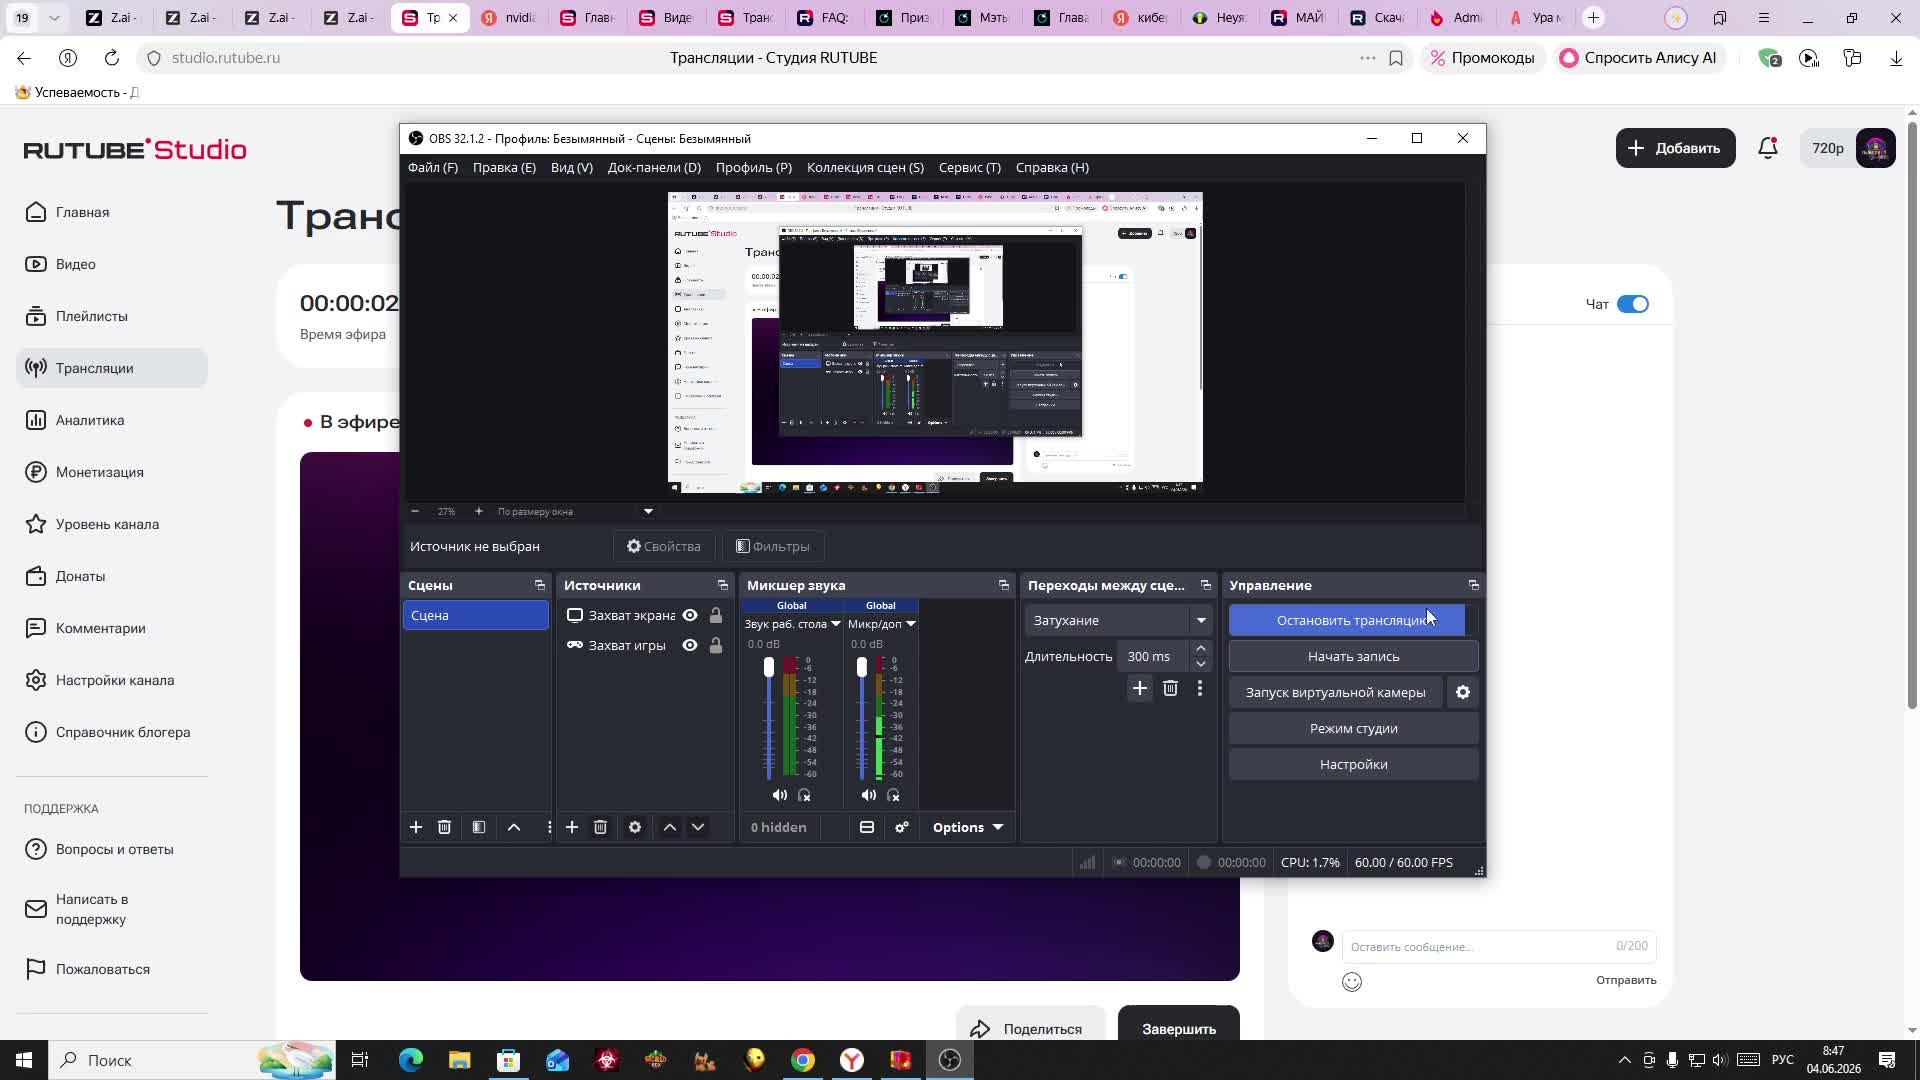The image size is (1920, 1080).
Task: Open scene filters icon in the Scenes panel
Action: (479, 827)
